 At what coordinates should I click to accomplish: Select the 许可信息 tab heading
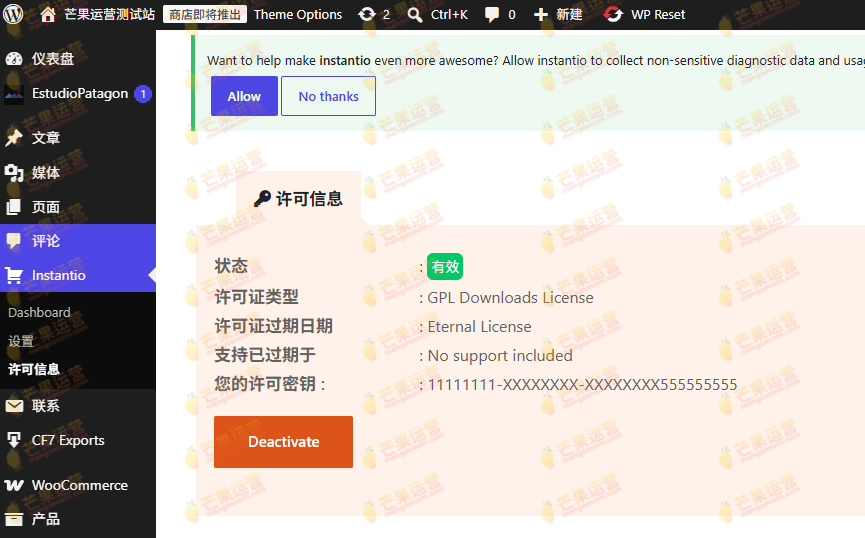[x=298, y=199]
